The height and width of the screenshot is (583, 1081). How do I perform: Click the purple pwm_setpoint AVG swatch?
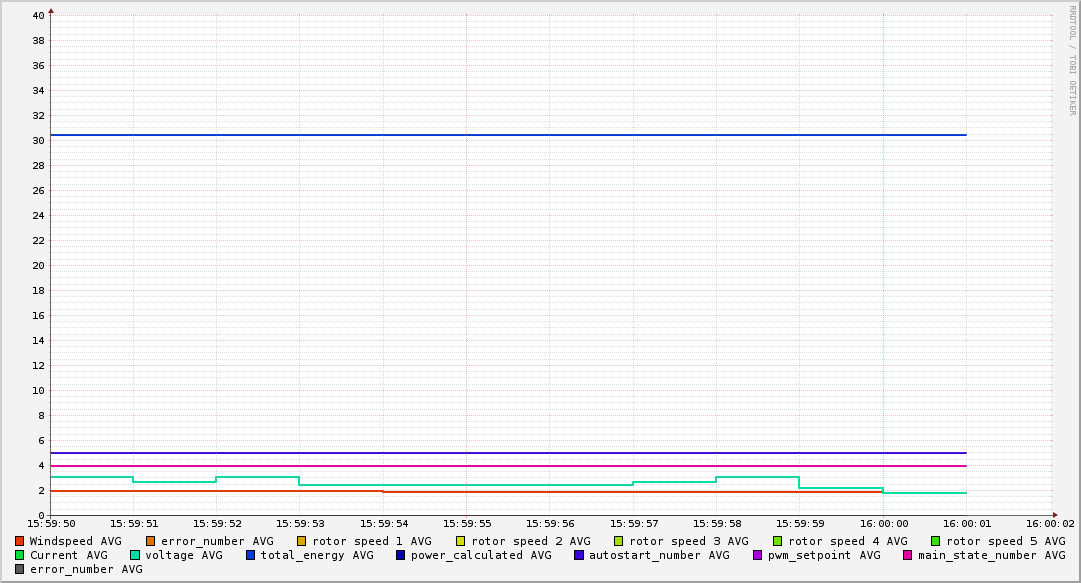point(757,555)
